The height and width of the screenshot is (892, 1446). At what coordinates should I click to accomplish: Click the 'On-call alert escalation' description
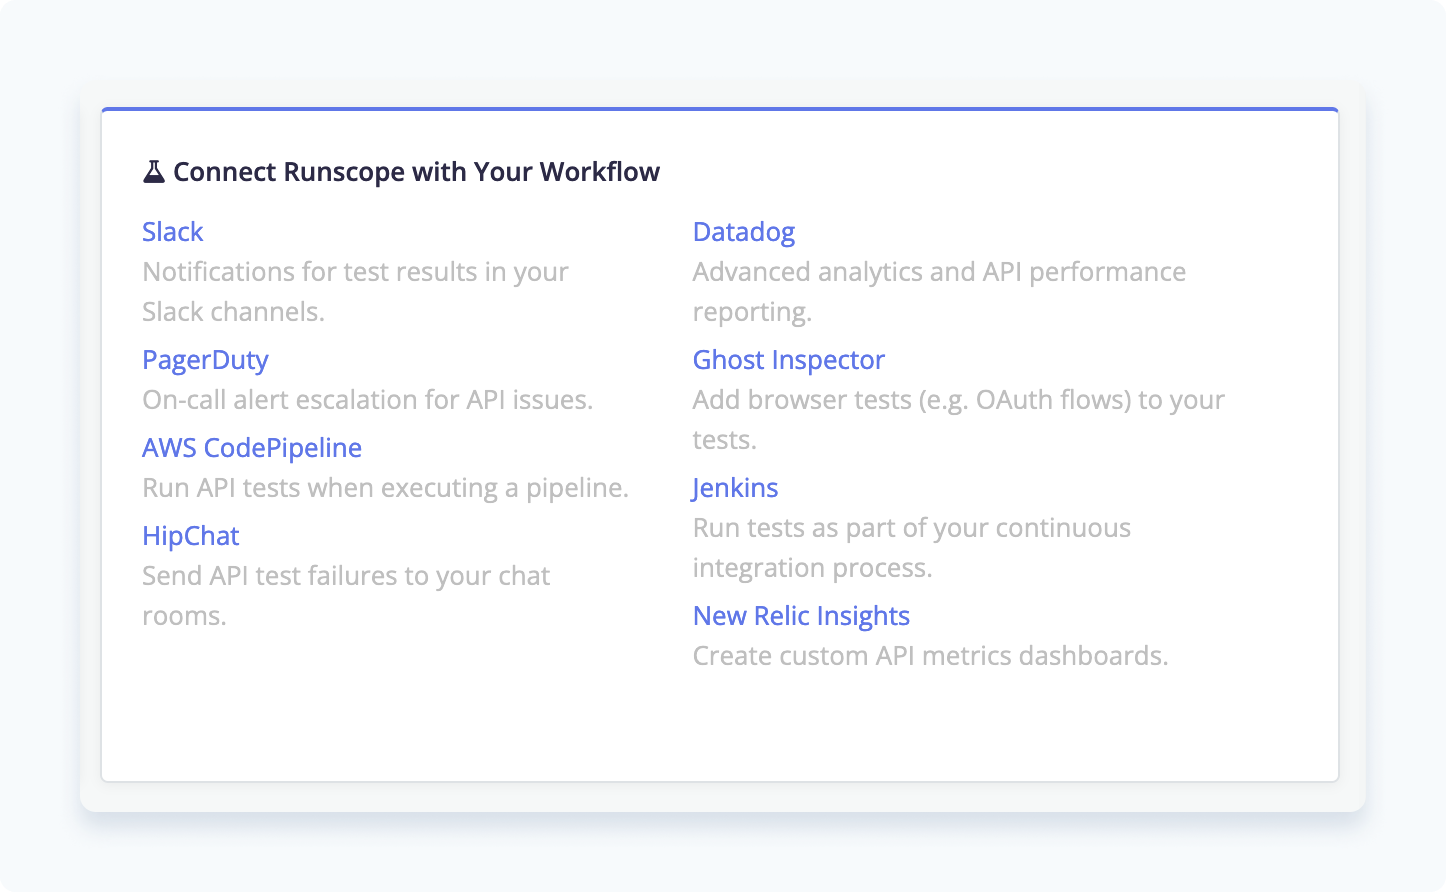[367, 400]
